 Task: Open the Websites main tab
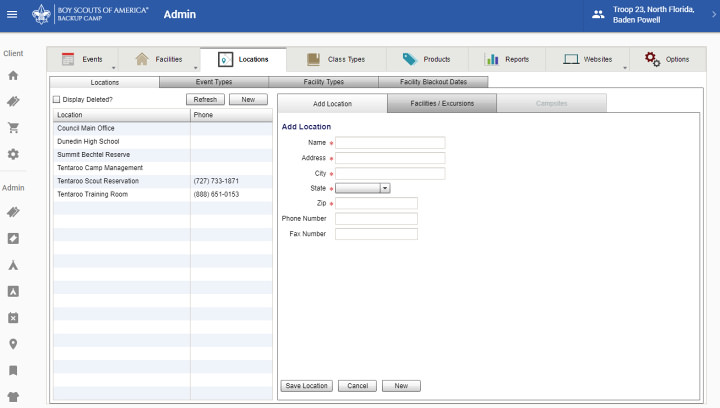(x=588, y=59)
